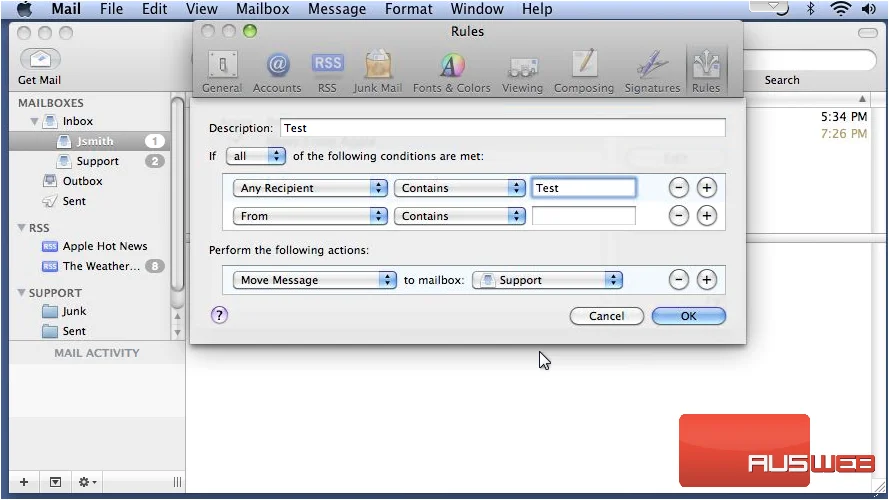Image resolution: width=889 pixels, height=500 pixels.
Task: Click the Wi-Fi status icon
Action: click(x=840, y=9)
